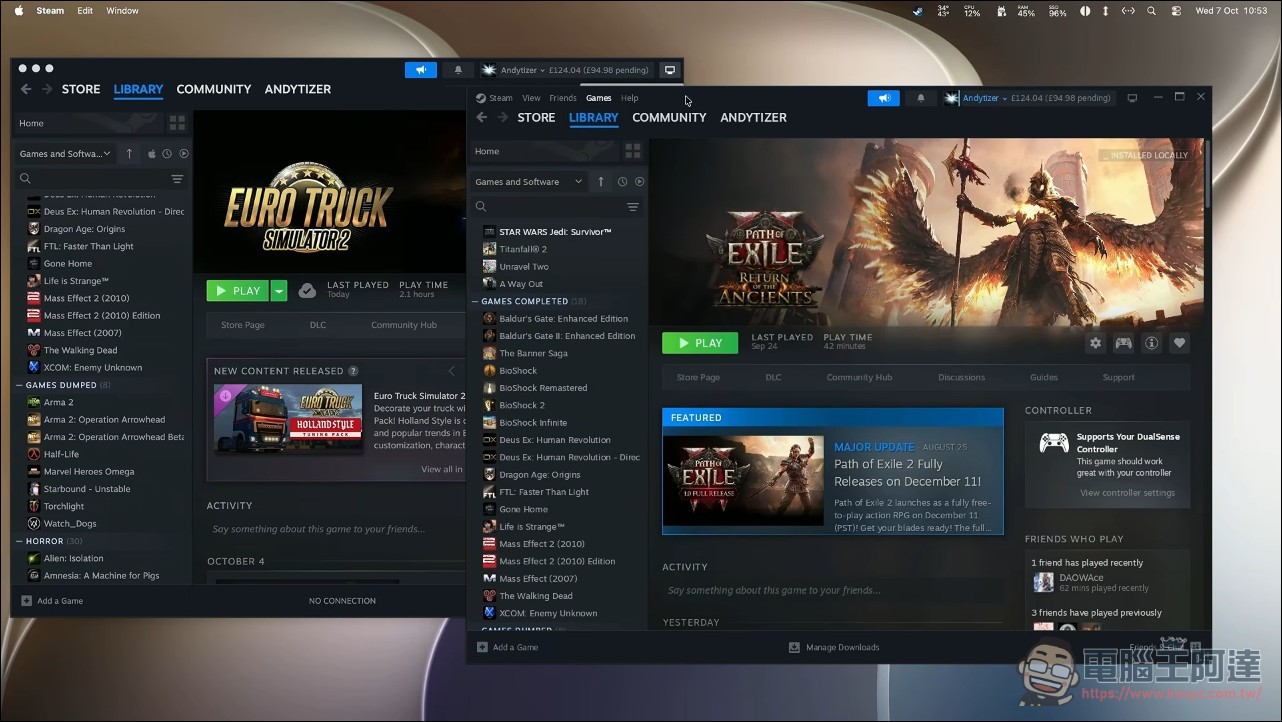Open the Friends menu in front window
The height and width of the screenshot is (722, 1282).
click(563, 98)
